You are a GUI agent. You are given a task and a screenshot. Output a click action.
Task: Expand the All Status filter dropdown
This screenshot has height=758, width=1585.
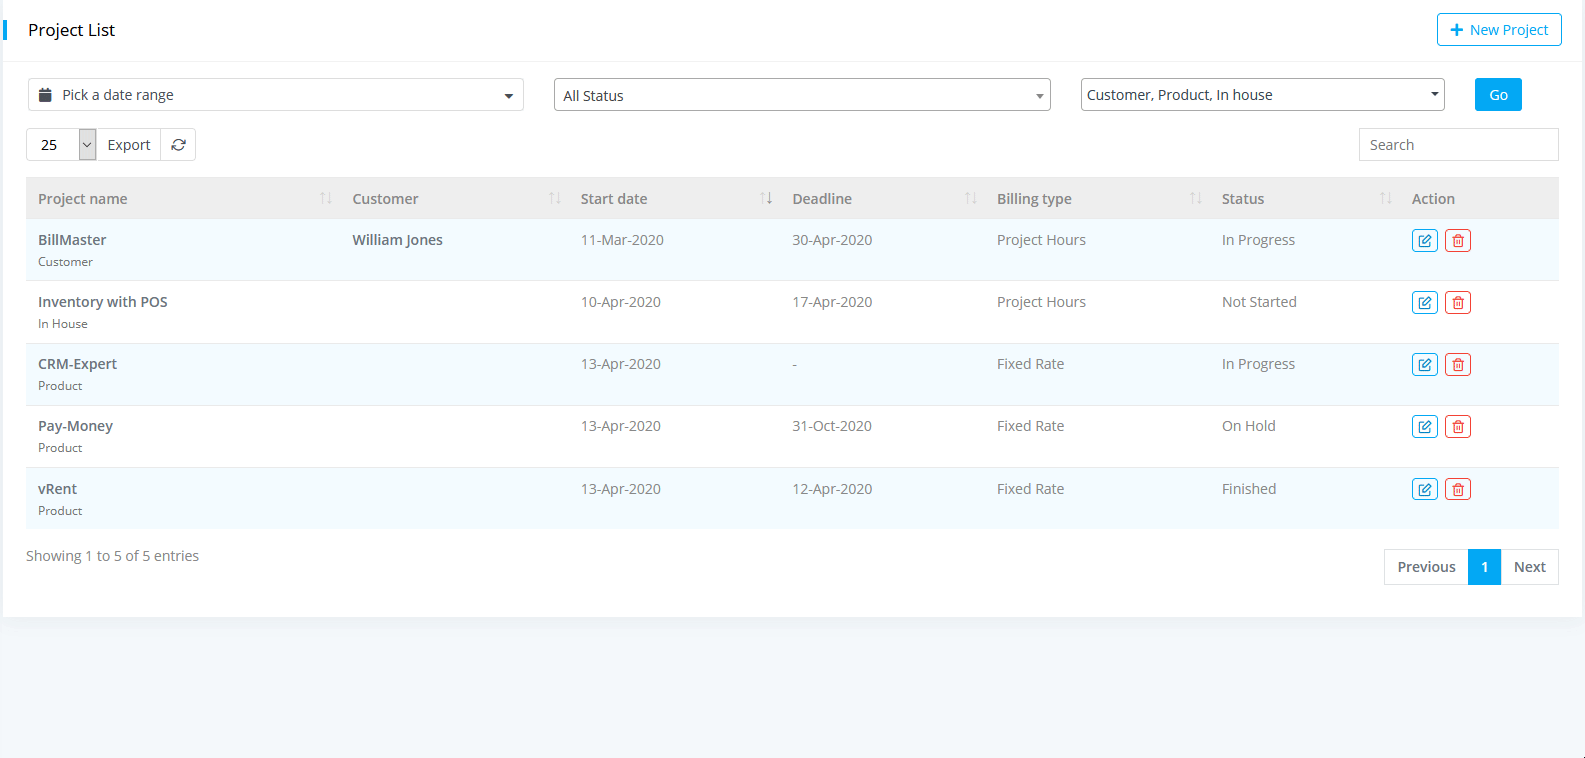point(801,95)
